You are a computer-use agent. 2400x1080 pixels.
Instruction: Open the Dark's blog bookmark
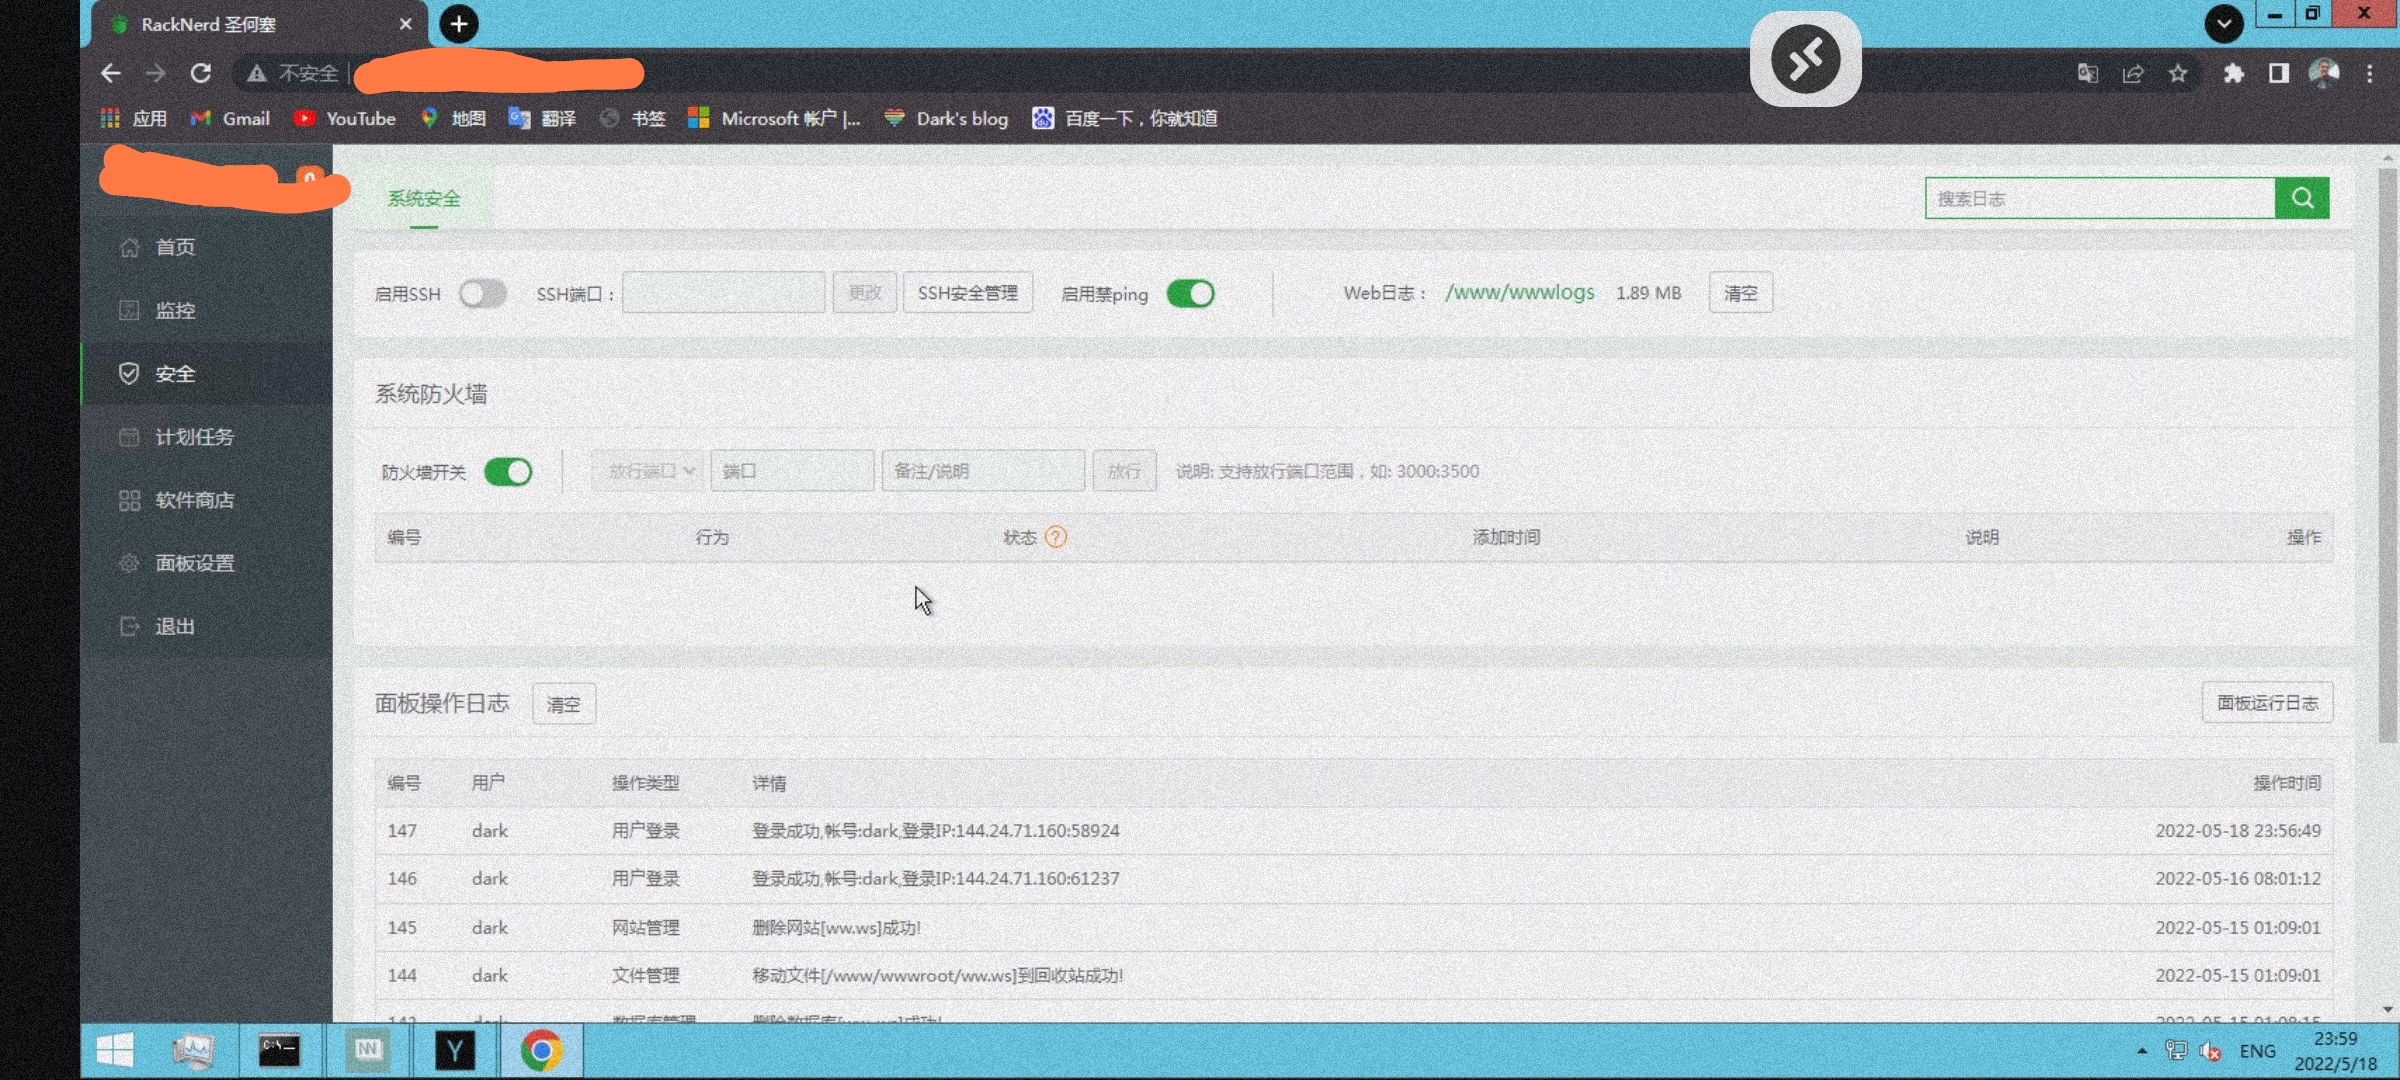pyautogui.click(x=946, y=118)
